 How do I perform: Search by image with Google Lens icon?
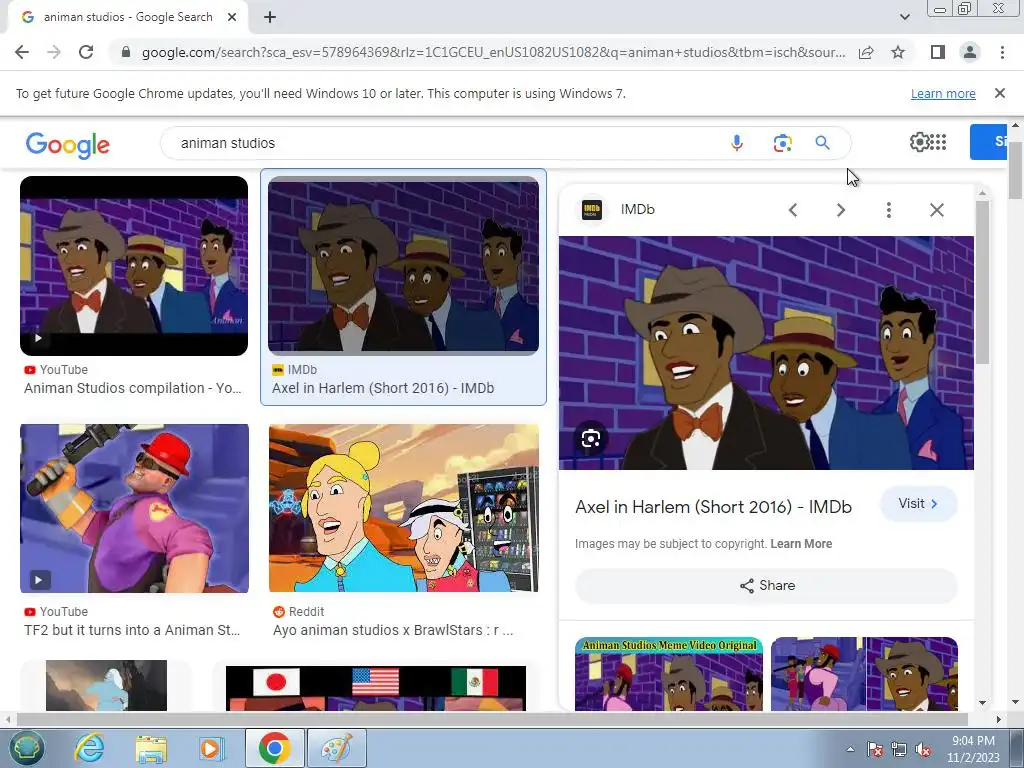point(782,143)
